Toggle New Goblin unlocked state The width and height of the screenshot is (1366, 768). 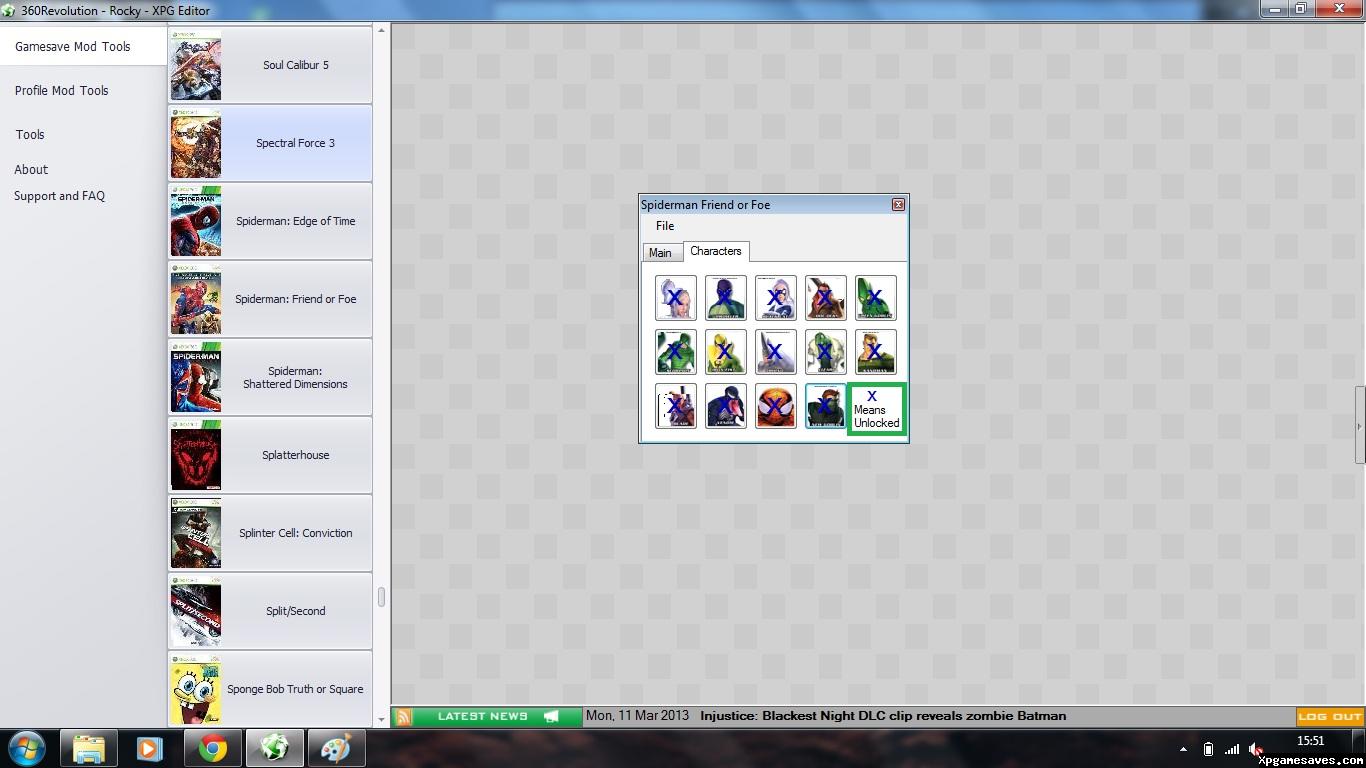826,406
